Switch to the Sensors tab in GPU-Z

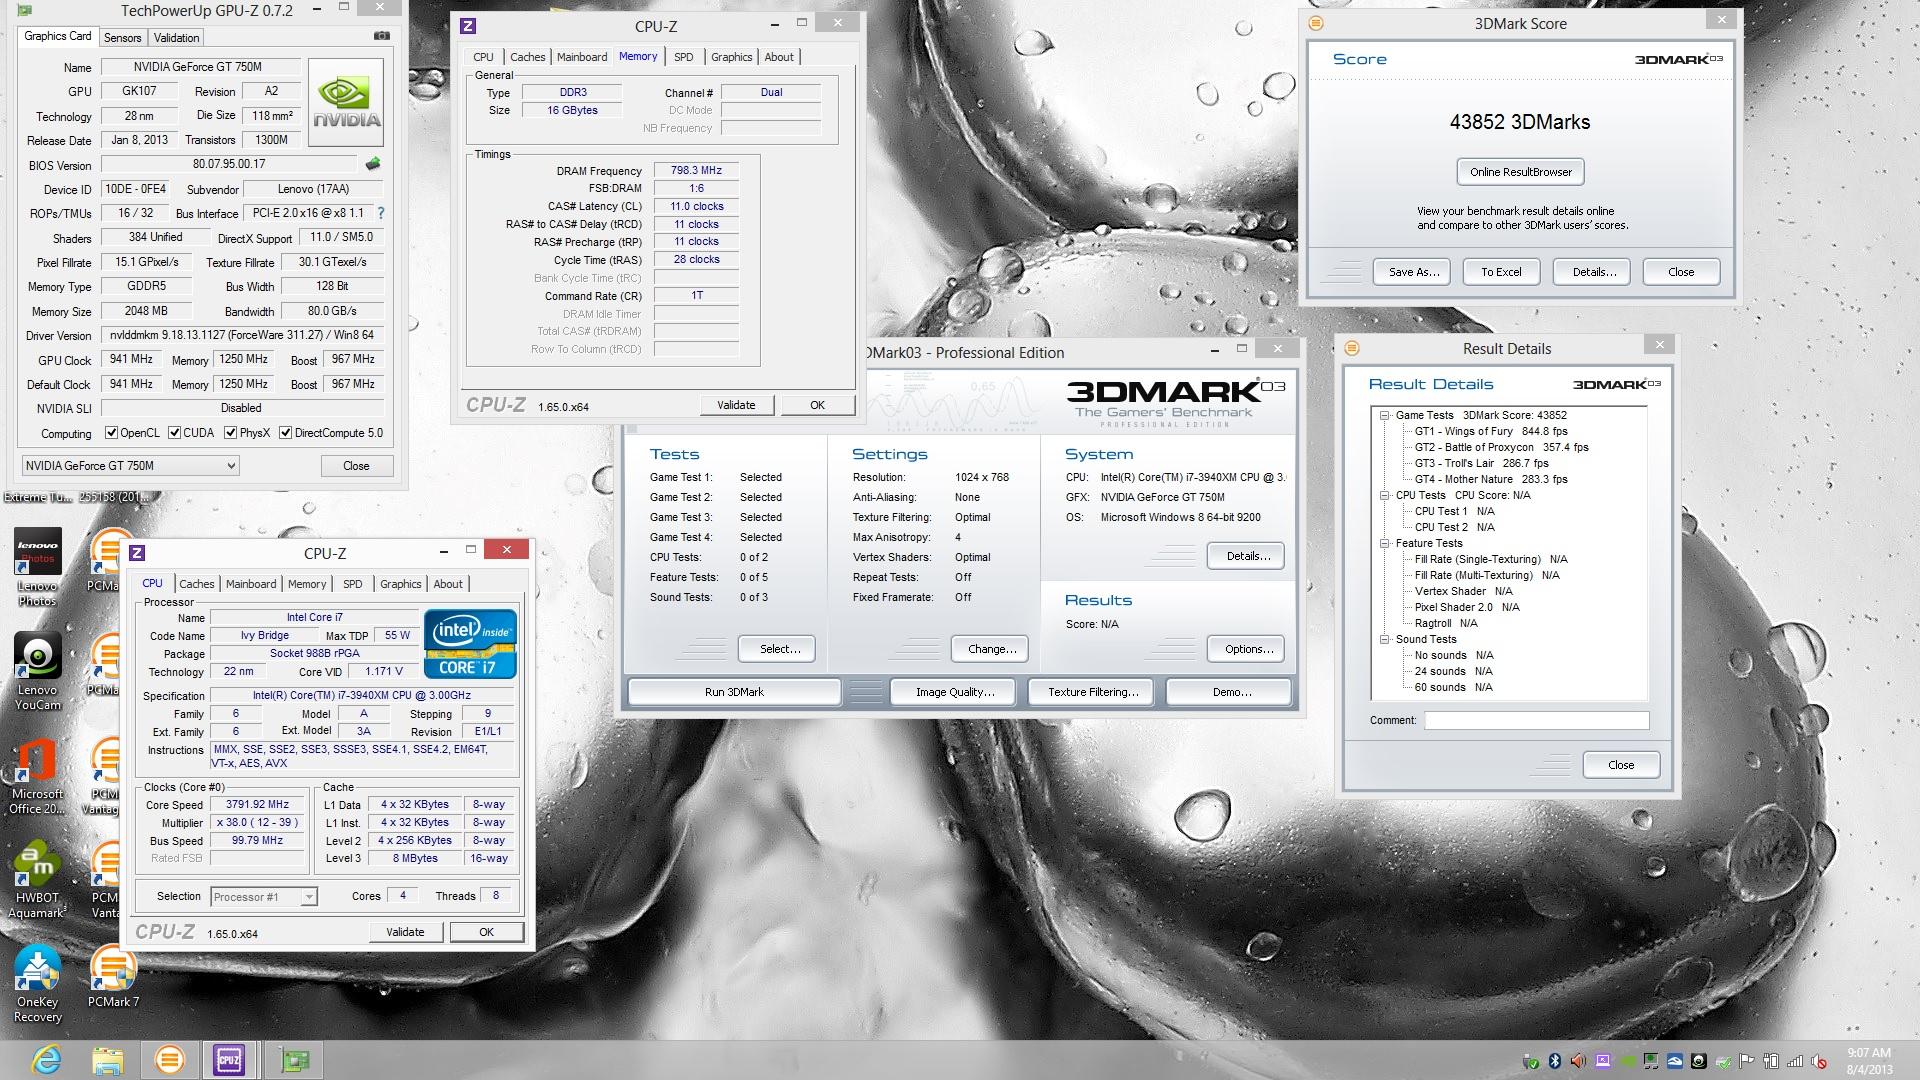pyautogui.click(x=123, y=37)
